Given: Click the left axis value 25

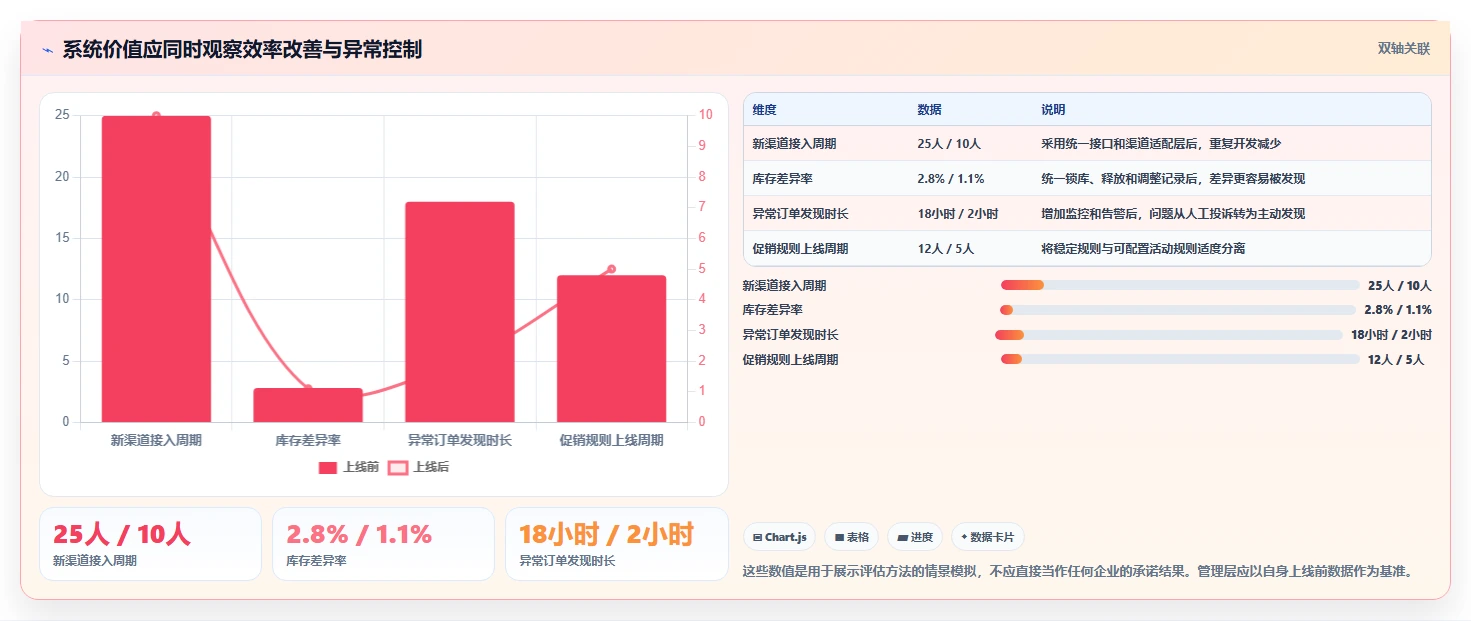Looking at the screenshot, I should 62,115.
